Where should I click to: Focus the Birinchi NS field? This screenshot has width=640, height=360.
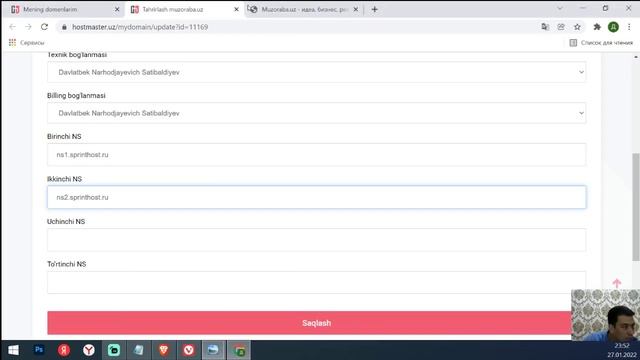[316, 155]
